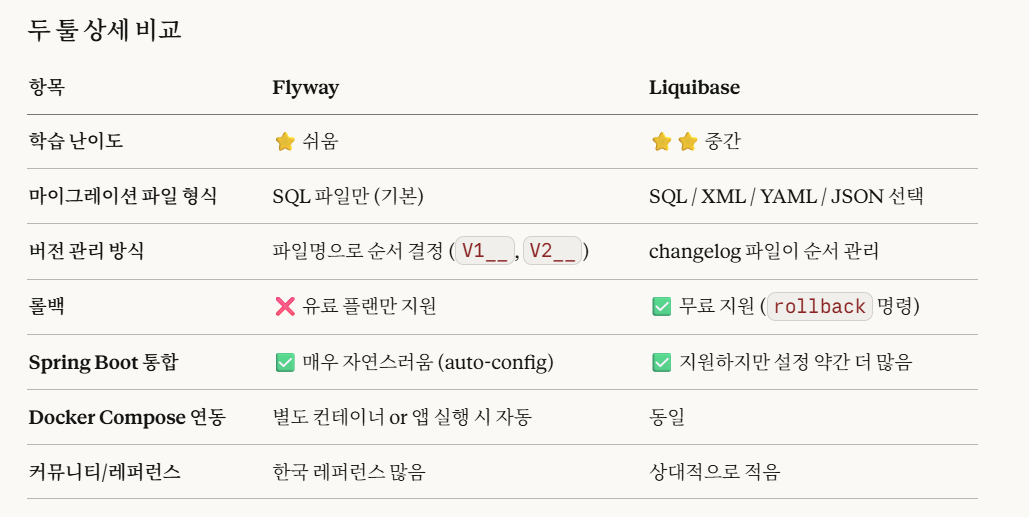Click the red X icon in 롤백 row

coord(285,307)
